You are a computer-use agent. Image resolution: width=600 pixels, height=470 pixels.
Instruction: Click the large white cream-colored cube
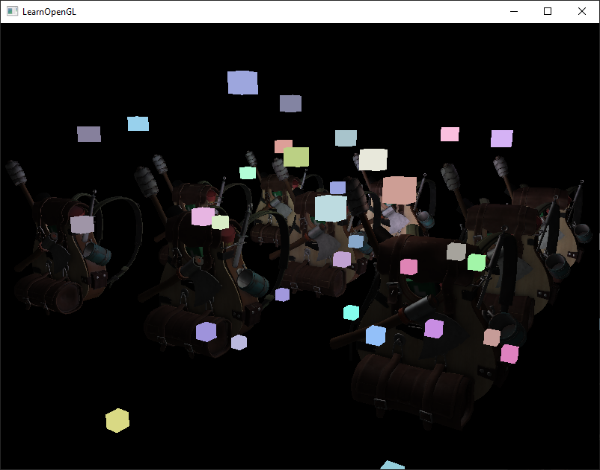(x=373, y=159)
